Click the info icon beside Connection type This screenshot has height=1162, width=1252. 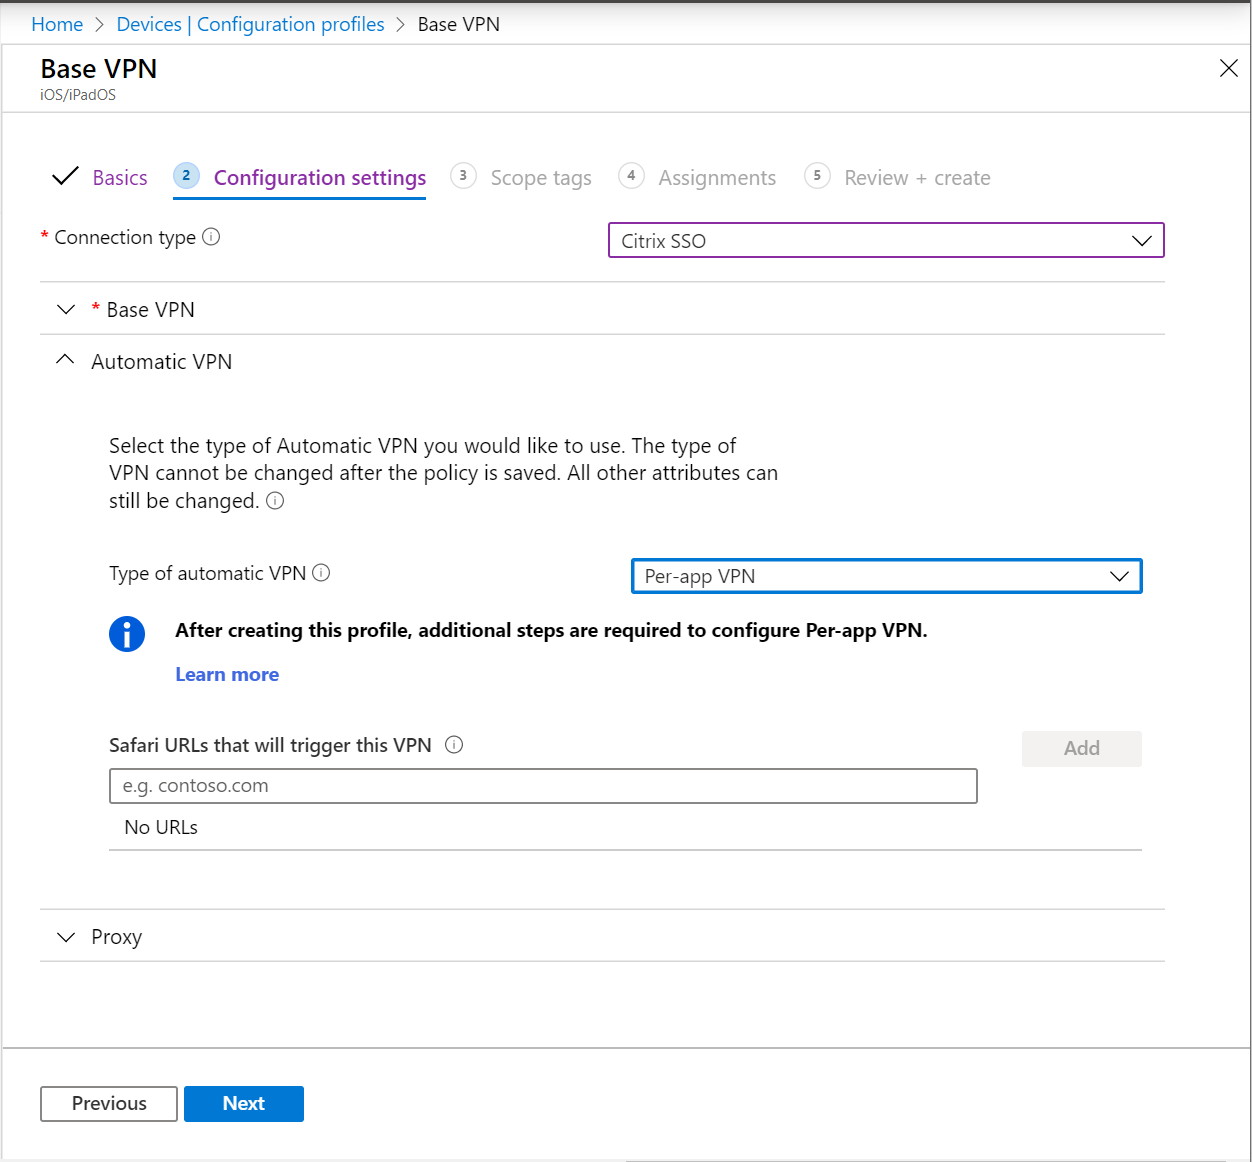(x=211, y=237)
